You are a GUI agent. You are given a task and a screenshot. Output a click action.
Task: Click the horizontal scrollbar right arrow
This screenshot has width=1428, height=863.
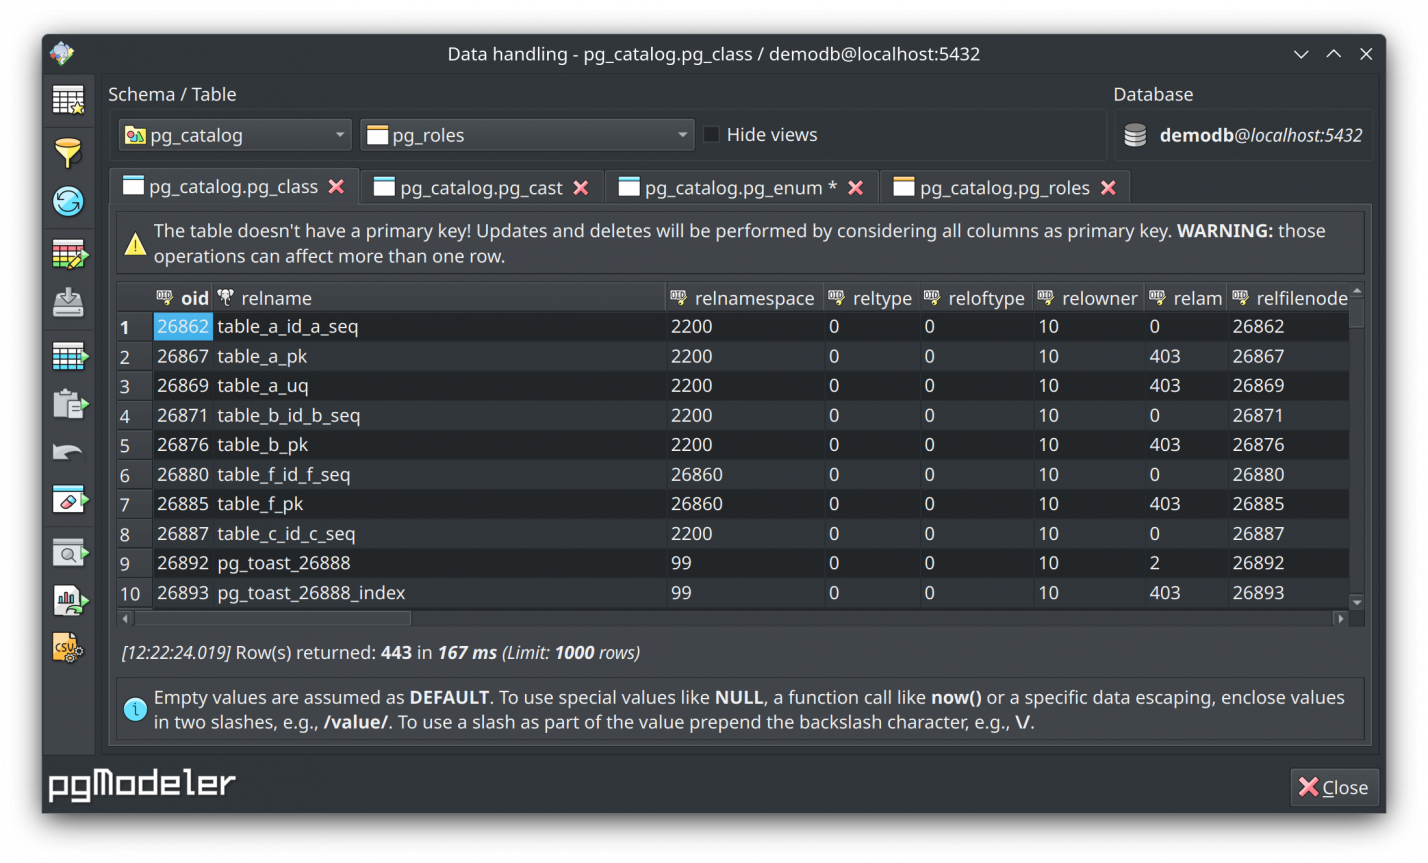pos(1341,619)
